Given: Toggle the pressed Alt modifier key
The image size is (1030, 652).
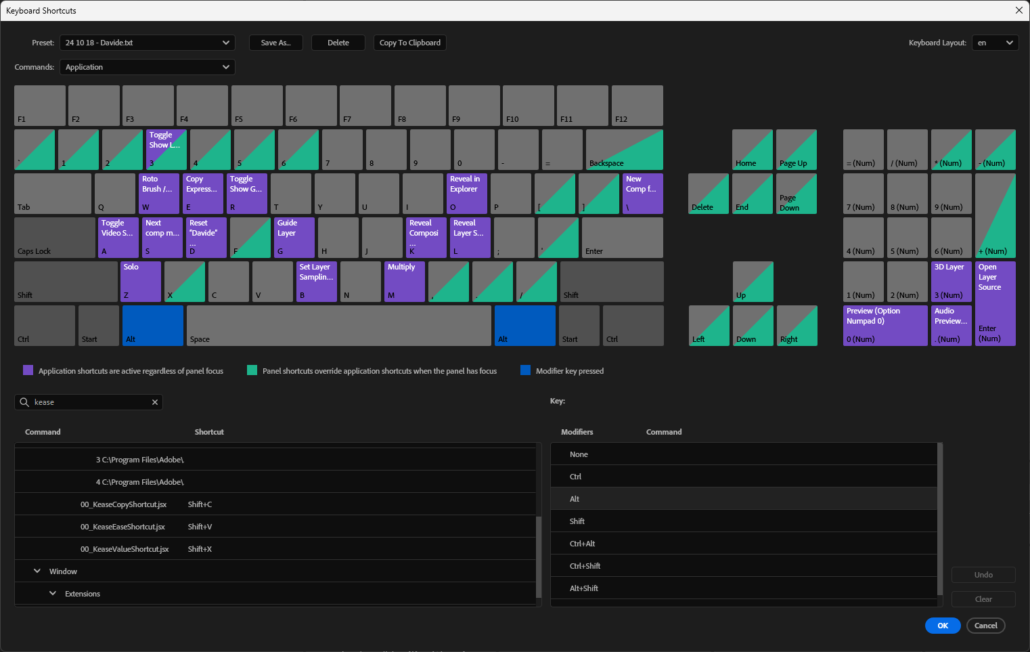Looking at the screenshot, I should click(152, 325).
